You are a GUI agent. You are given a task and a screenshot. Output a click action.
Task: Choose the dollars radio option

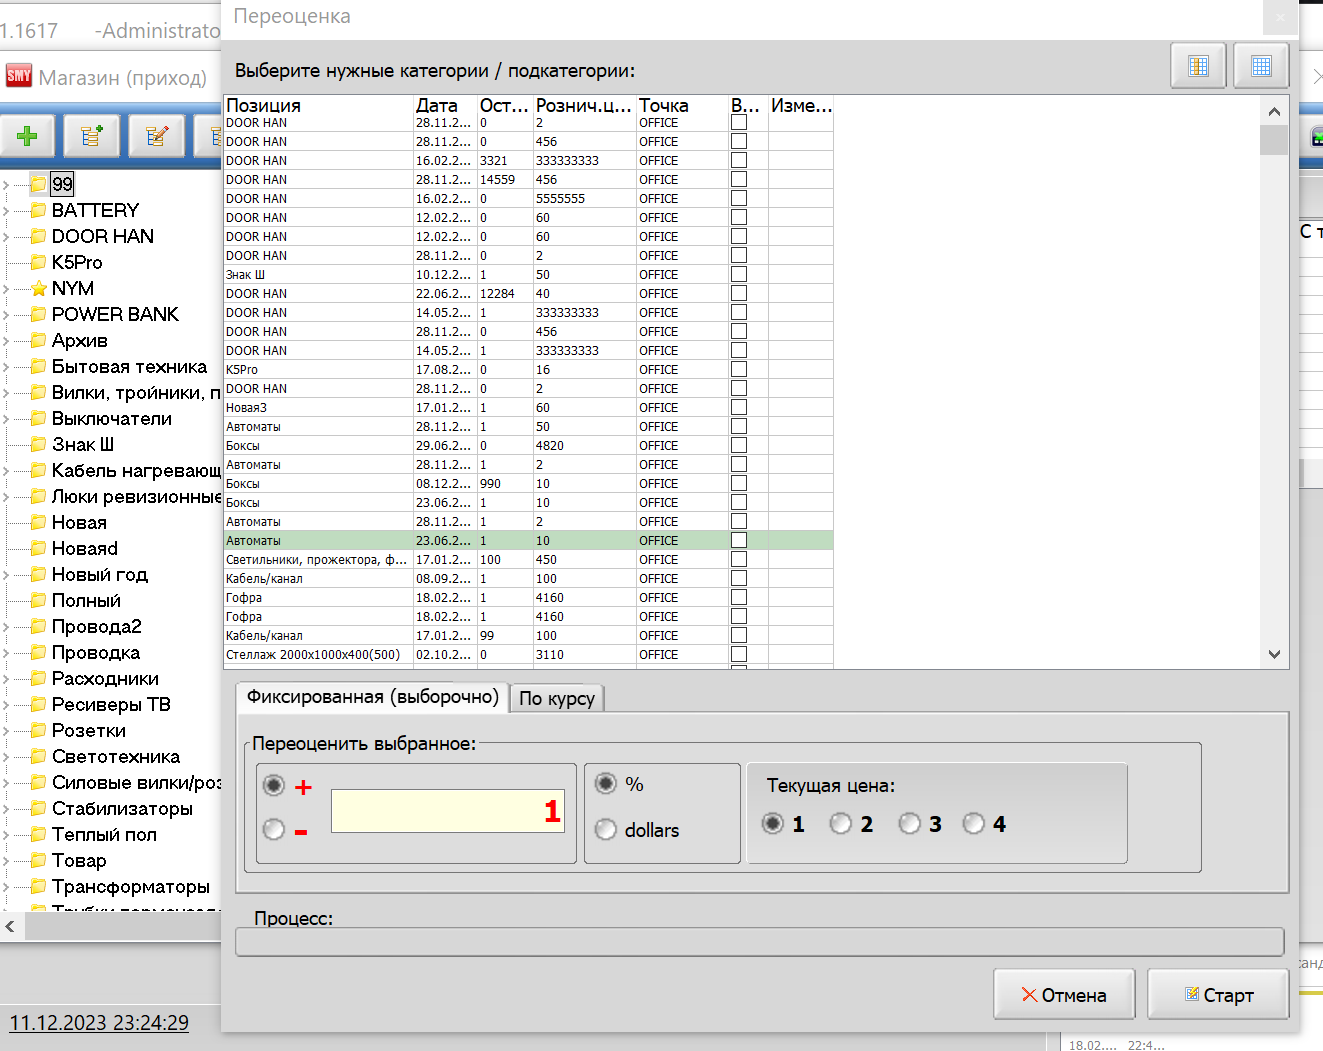pos(605,829)
